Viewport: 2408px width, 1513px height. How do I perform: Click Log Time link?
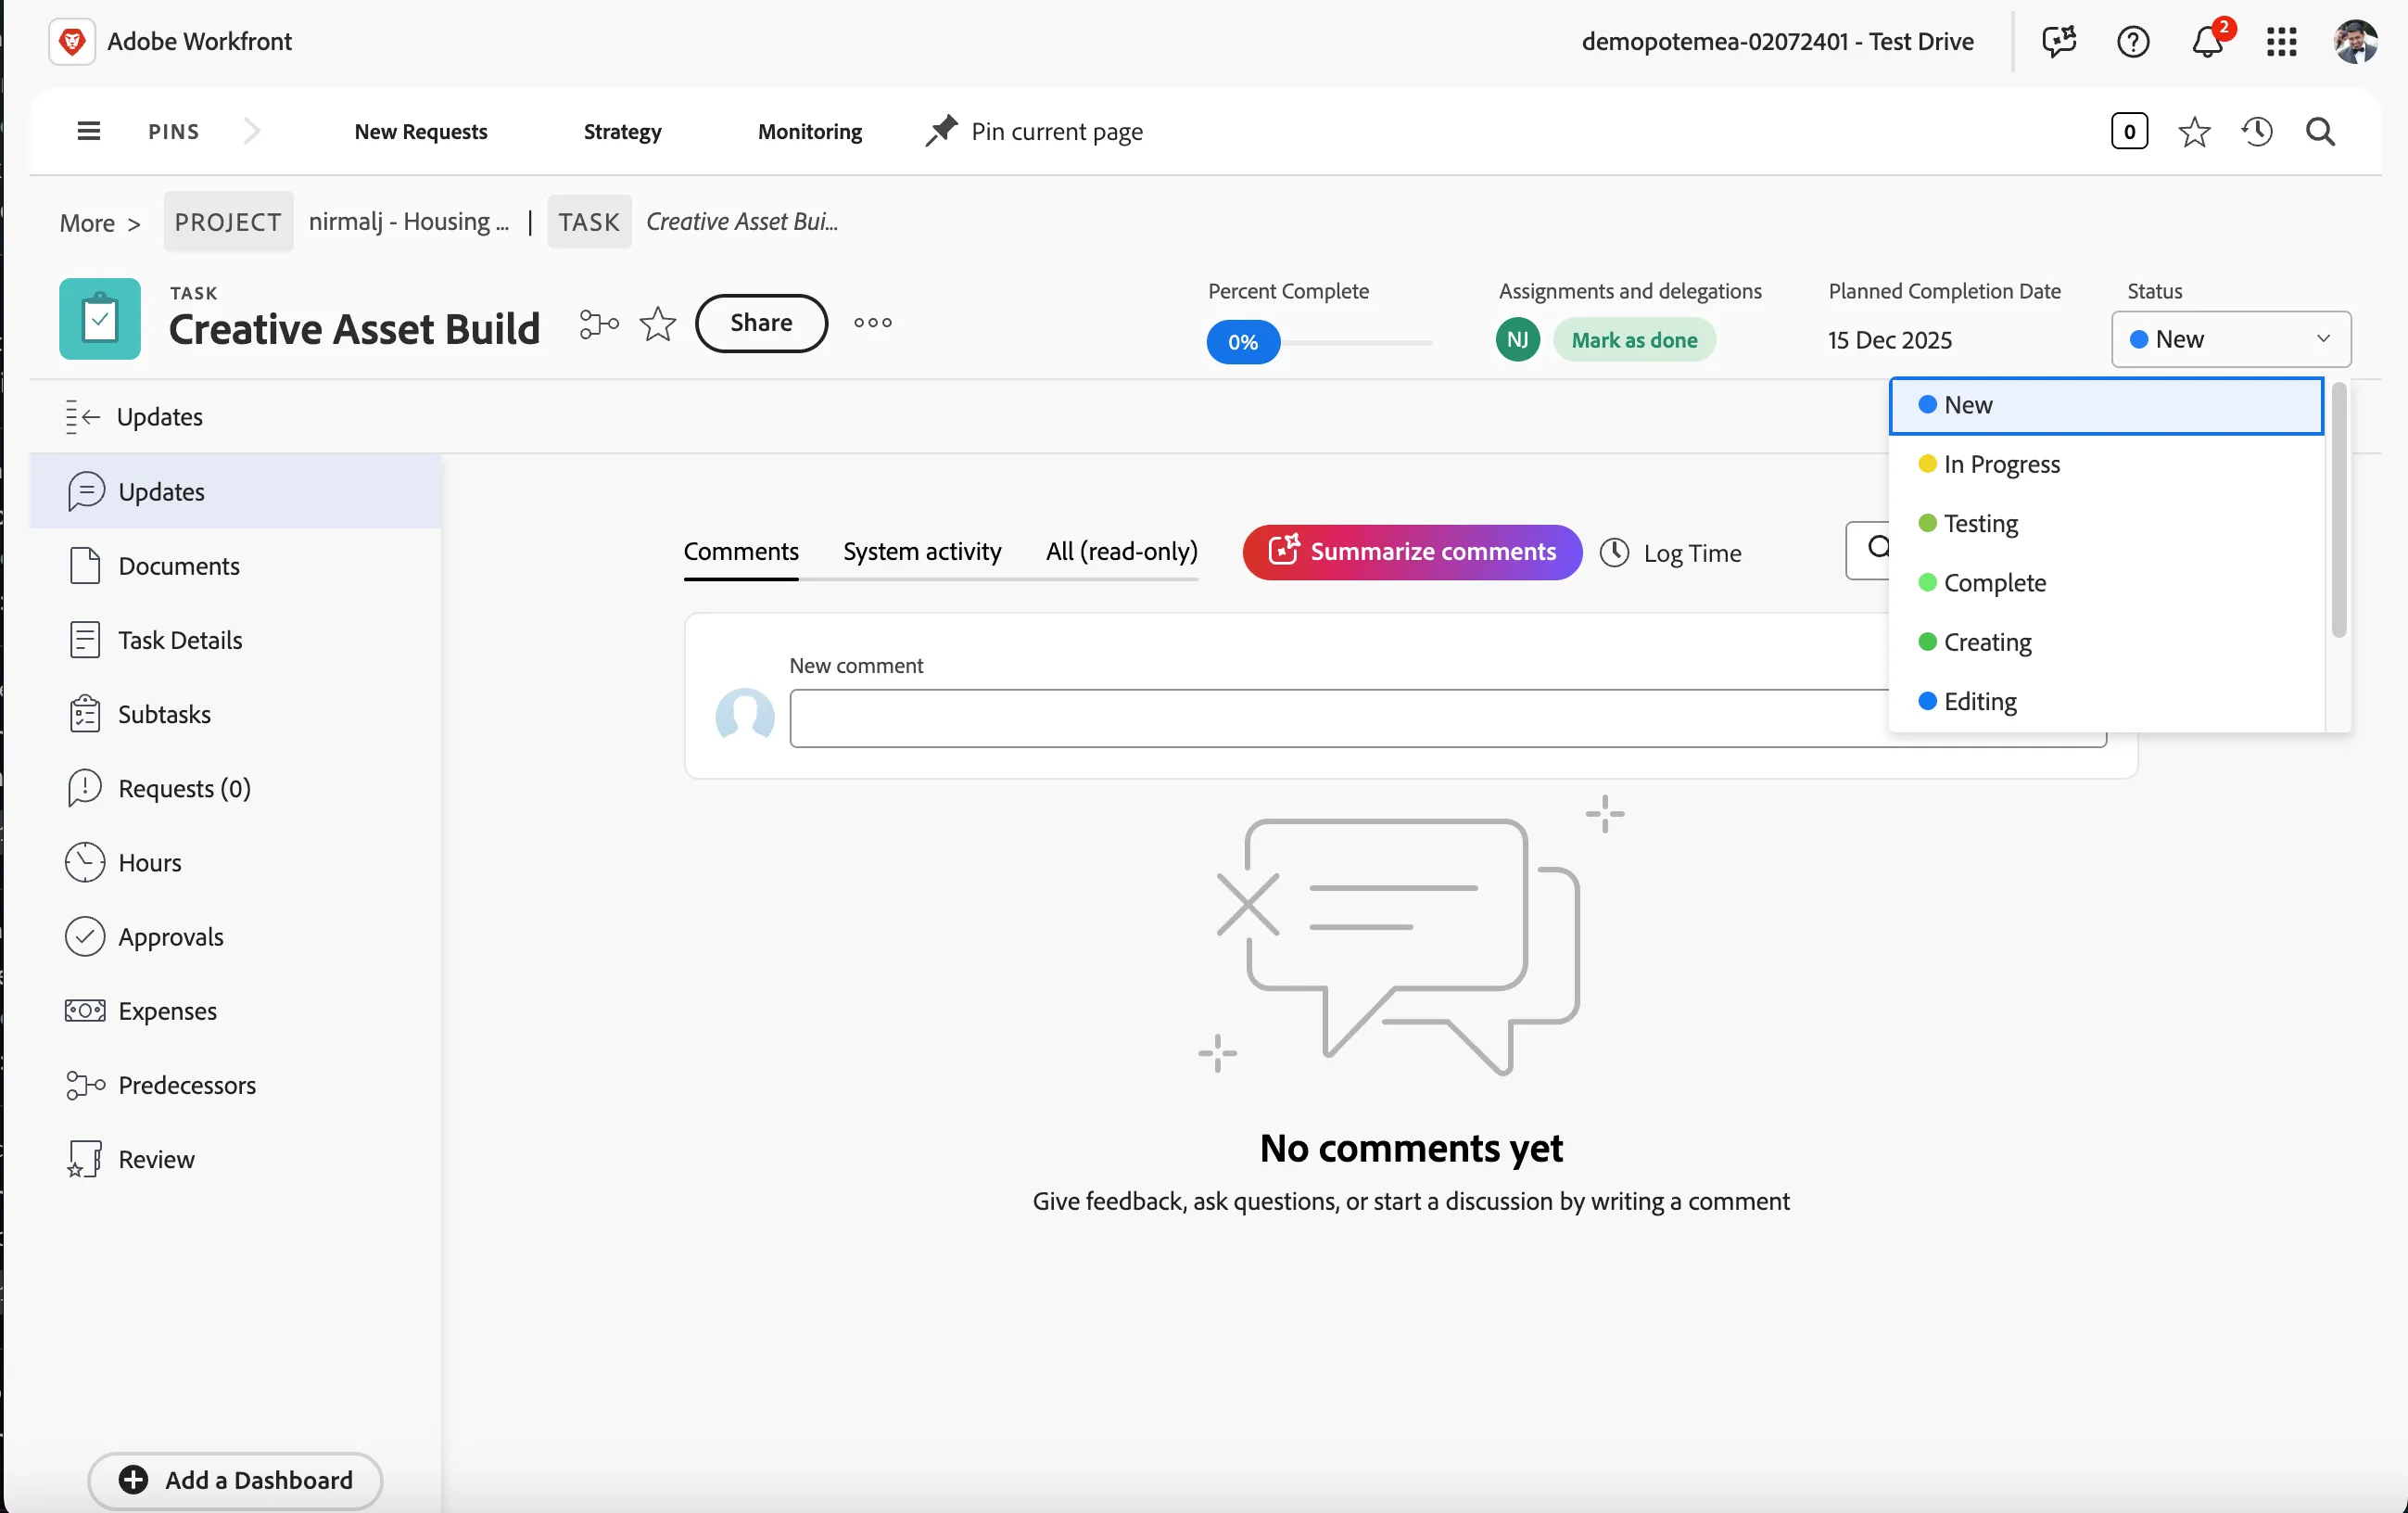pyautogui.click(x=1670, y=553)
